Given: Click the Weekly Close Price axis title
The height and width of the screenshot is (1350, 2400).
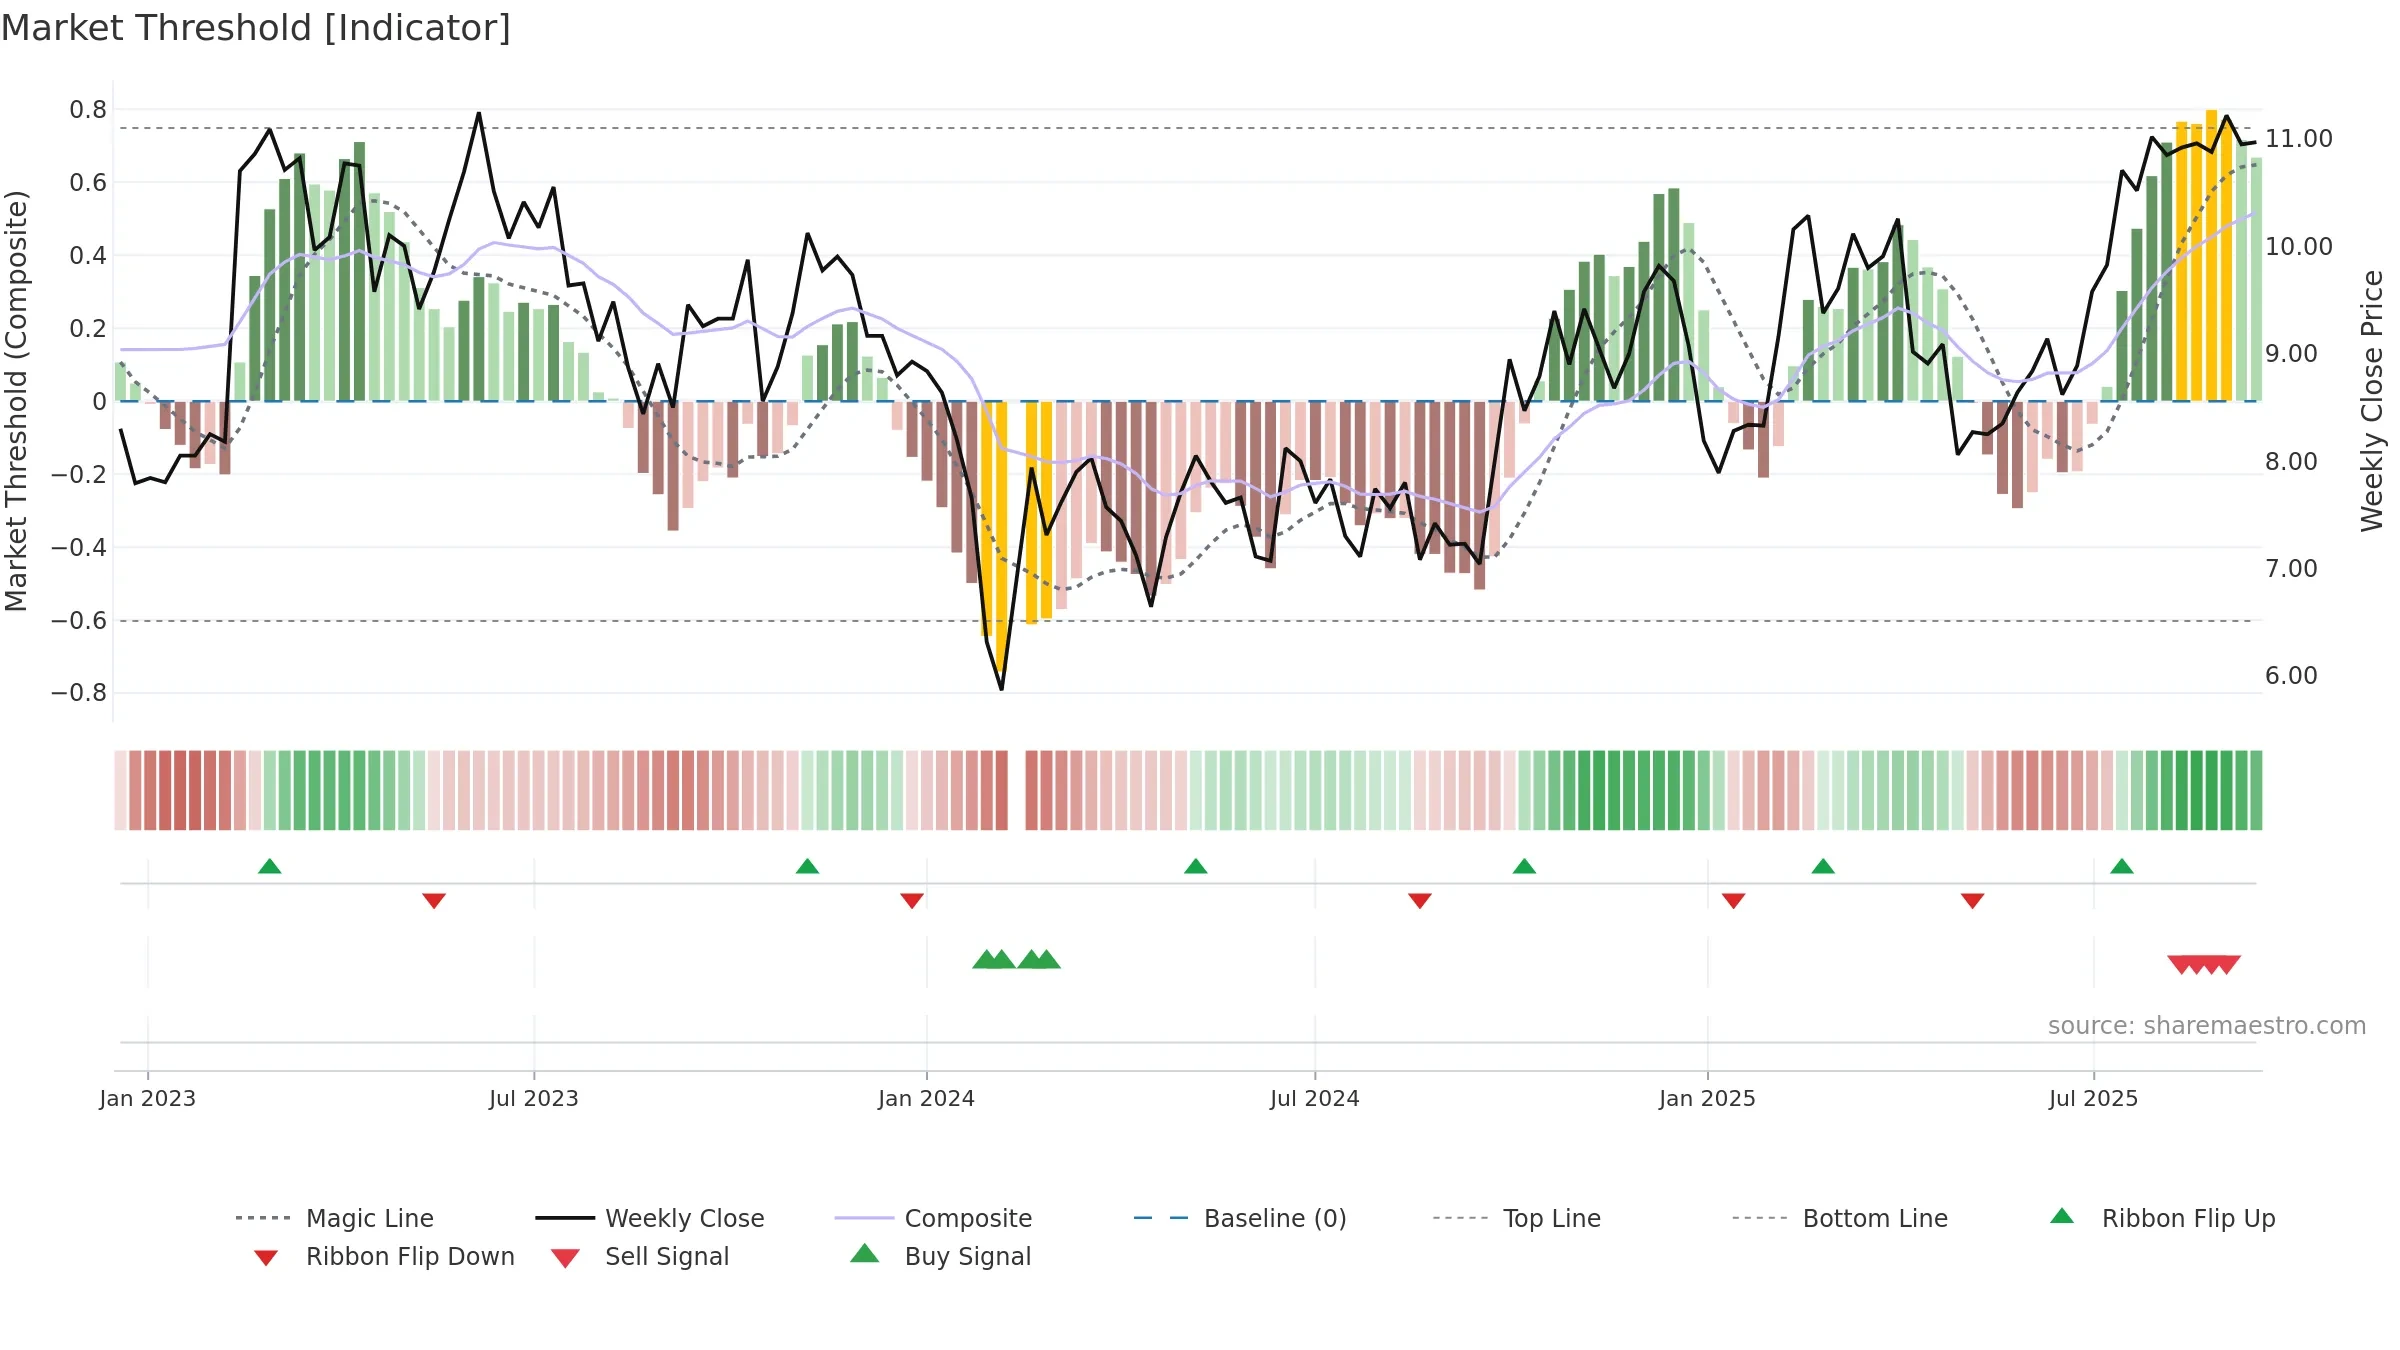Looking at the screenshot, I should (2372, 400).
